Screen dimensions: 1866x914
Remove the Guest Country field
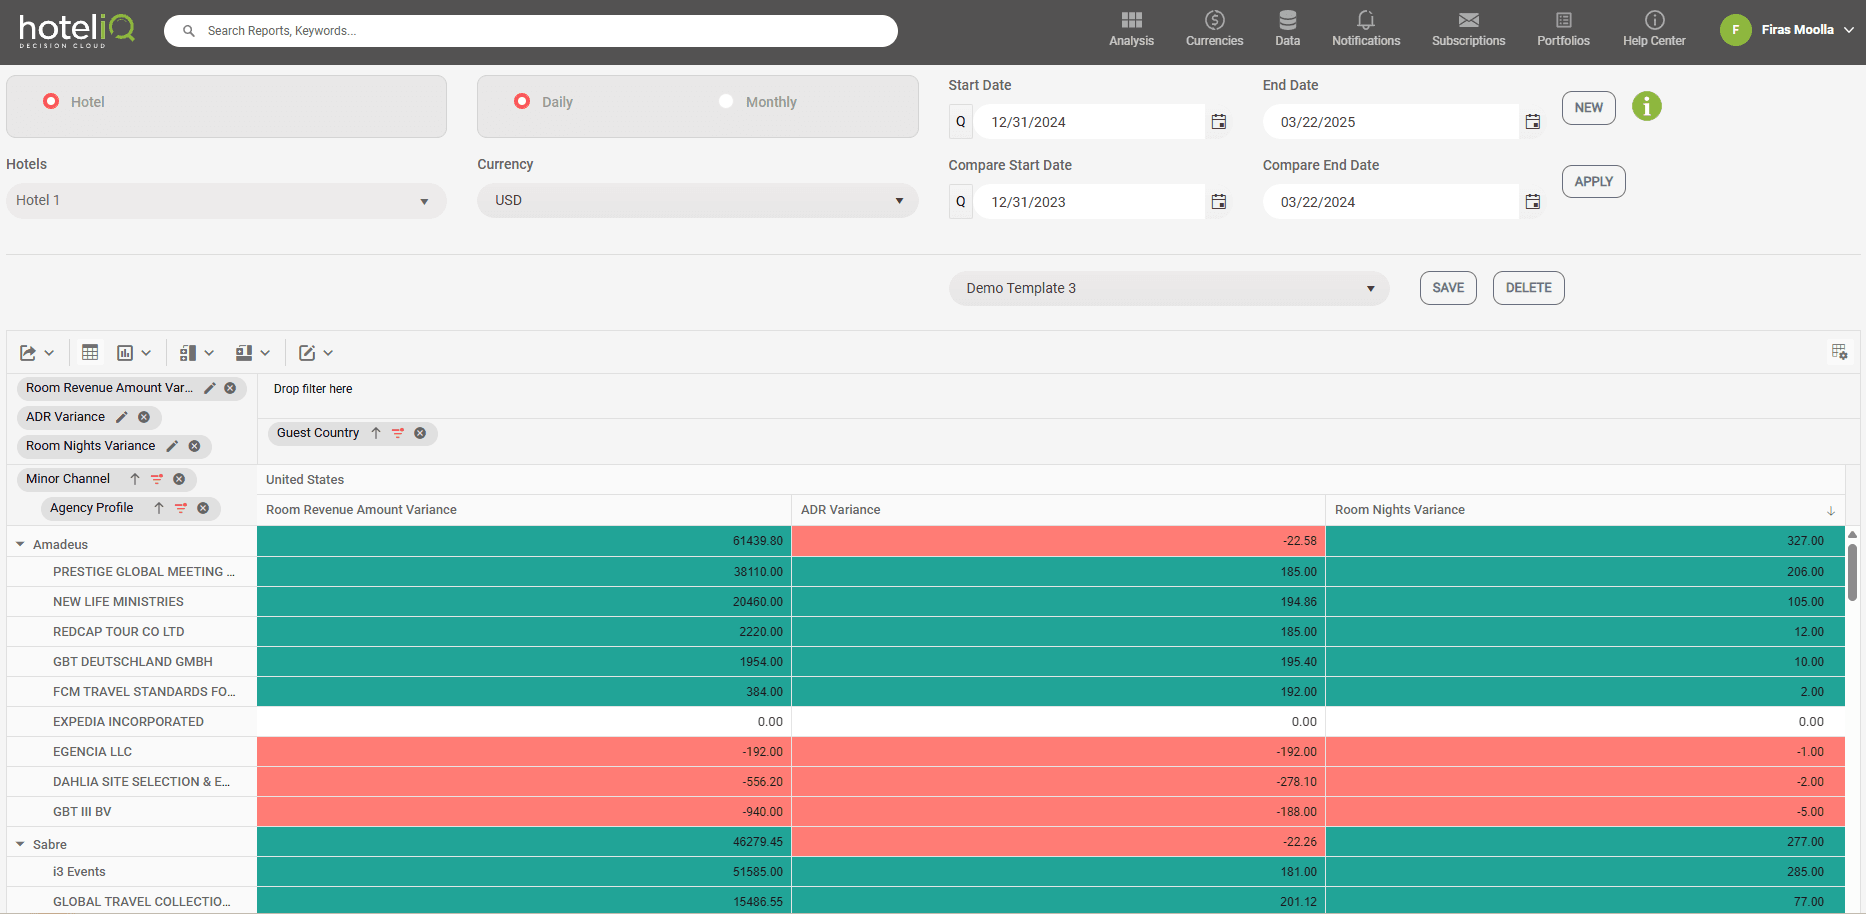[420, 433]
